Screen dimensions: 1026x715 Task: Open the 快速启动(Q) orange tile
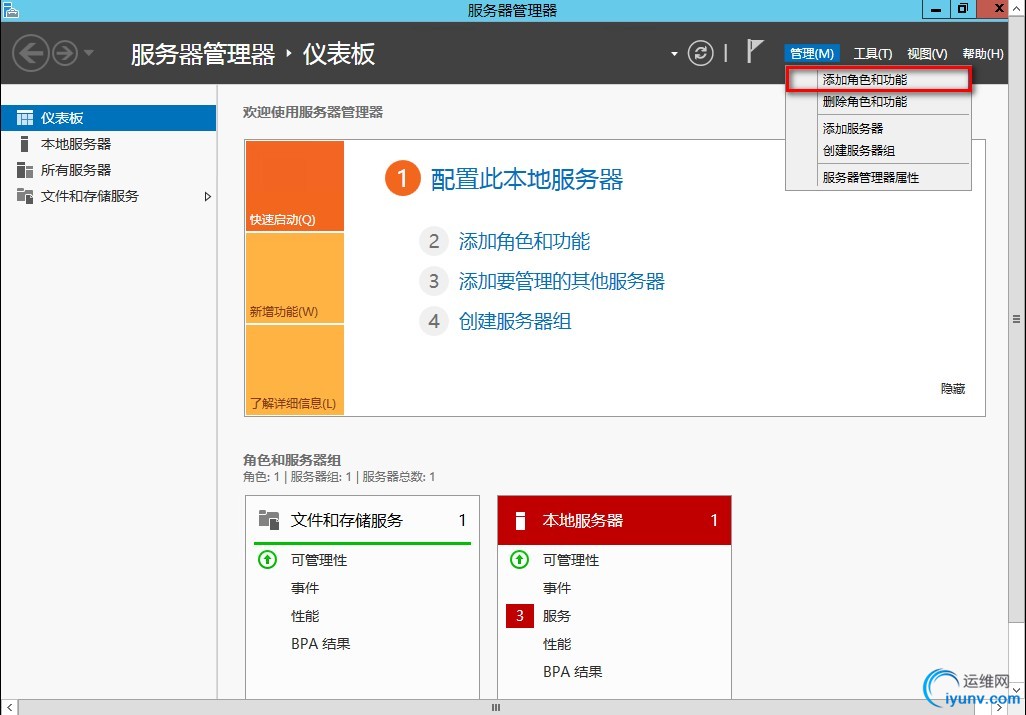tap(294, 186)
